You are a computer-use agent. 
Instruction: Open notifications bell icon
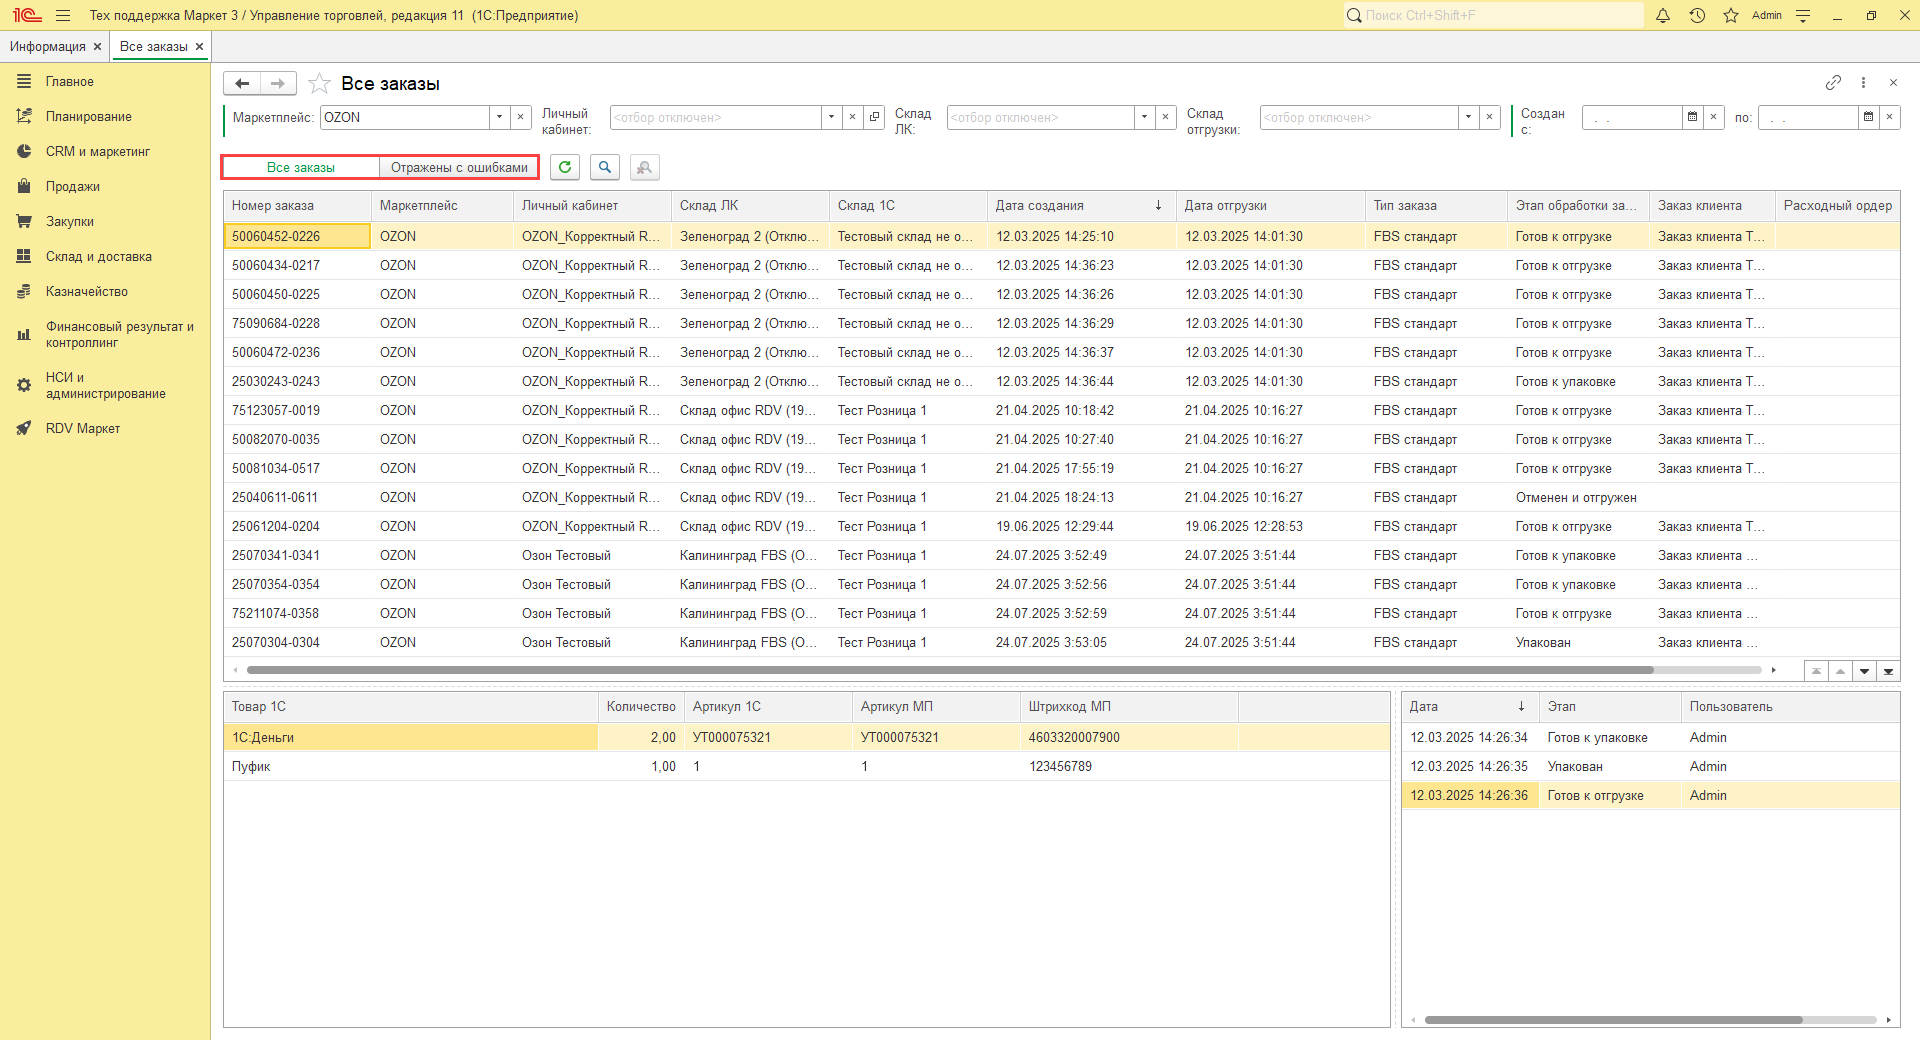[x=1663, y=15]
